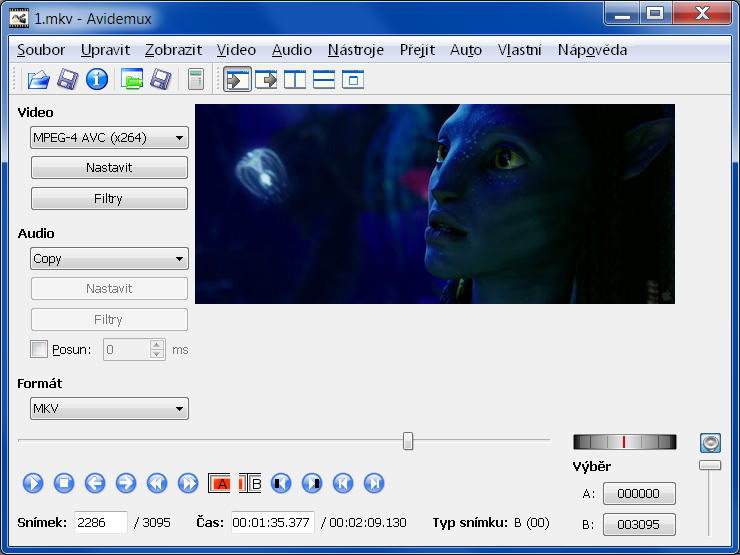Click the Load project green folder icon
This screenshot has width=740, height=555.
[132, 79]
